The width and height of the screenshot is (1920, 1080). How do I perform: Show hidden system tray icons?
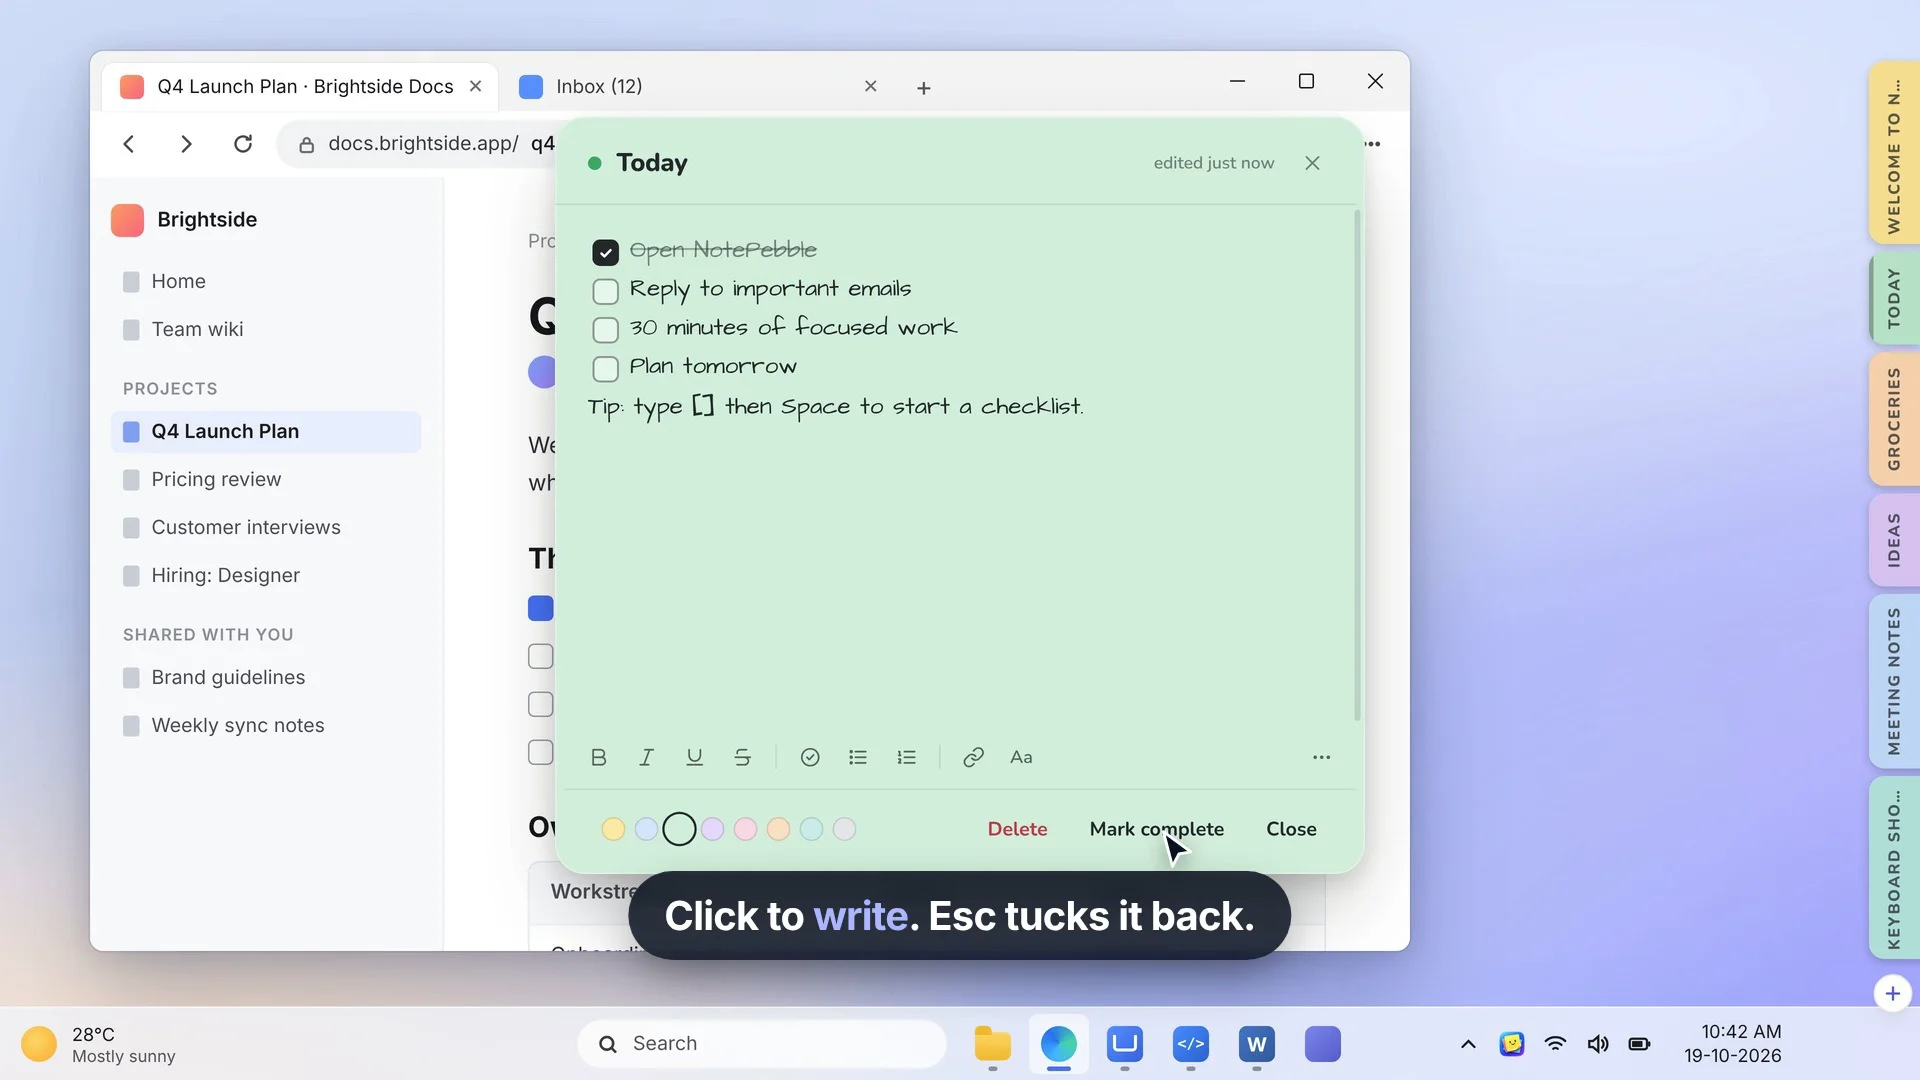pyautogui.click(x=1467, y=1044)
